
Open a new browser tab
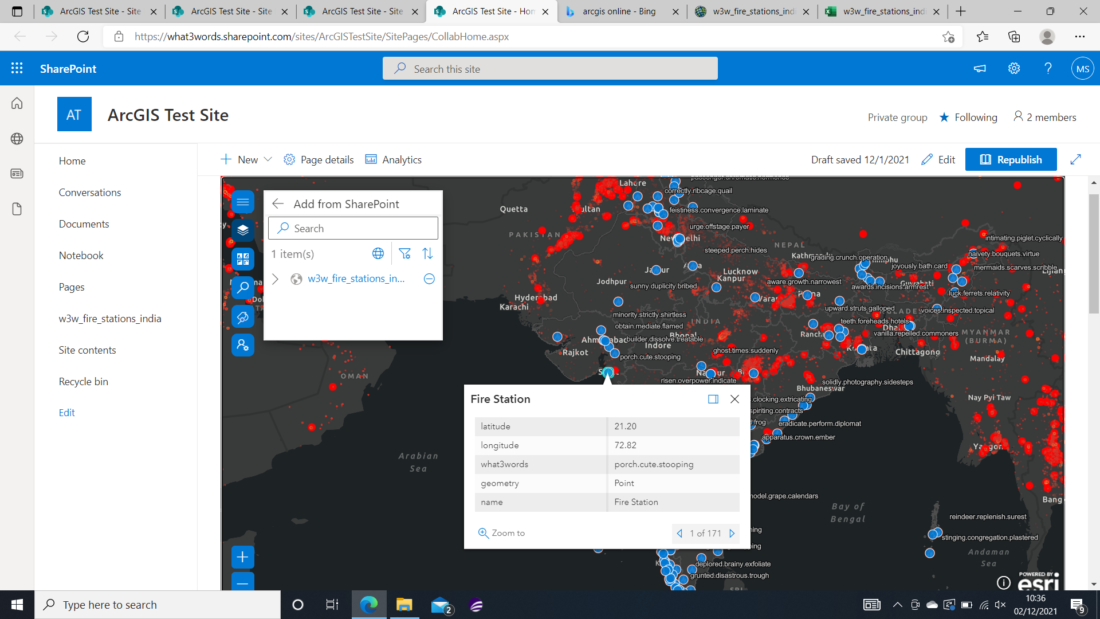(x=960, y=11)
